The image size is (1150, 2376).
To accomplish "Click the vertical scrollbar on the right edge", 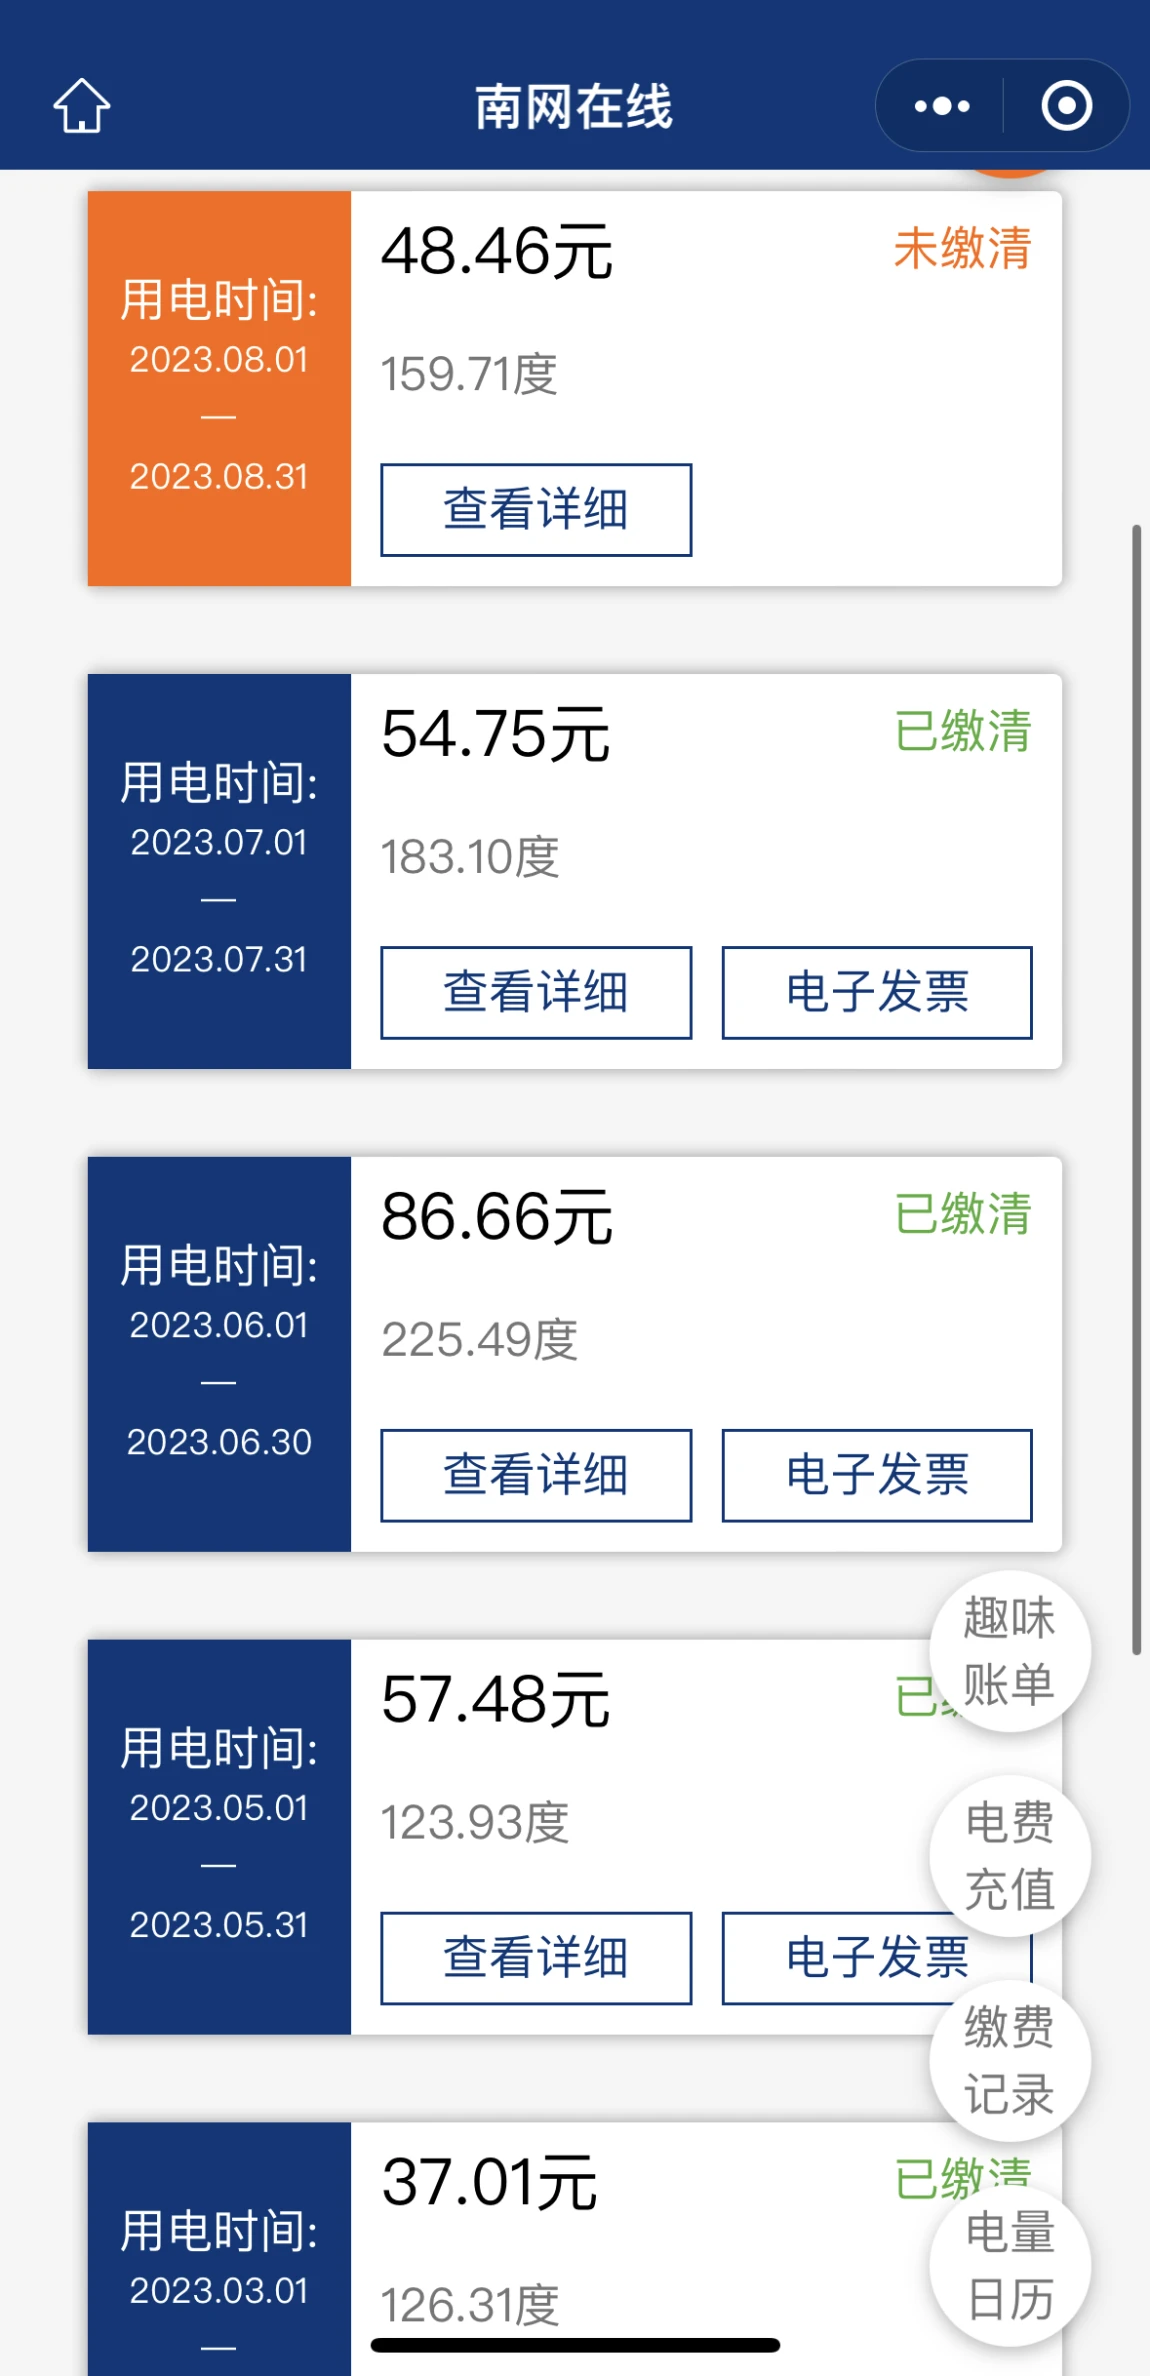I will pyautogui.click(x=1136, y=1088).
